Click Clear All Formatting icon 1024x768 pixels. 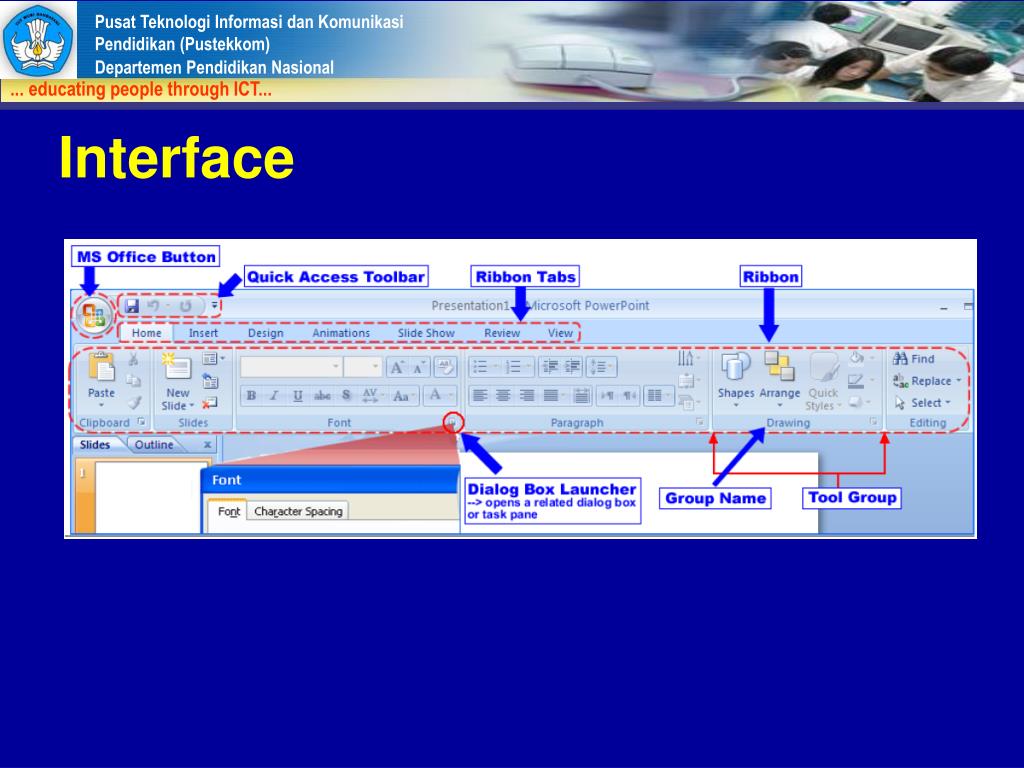click(x=446, y=367)
